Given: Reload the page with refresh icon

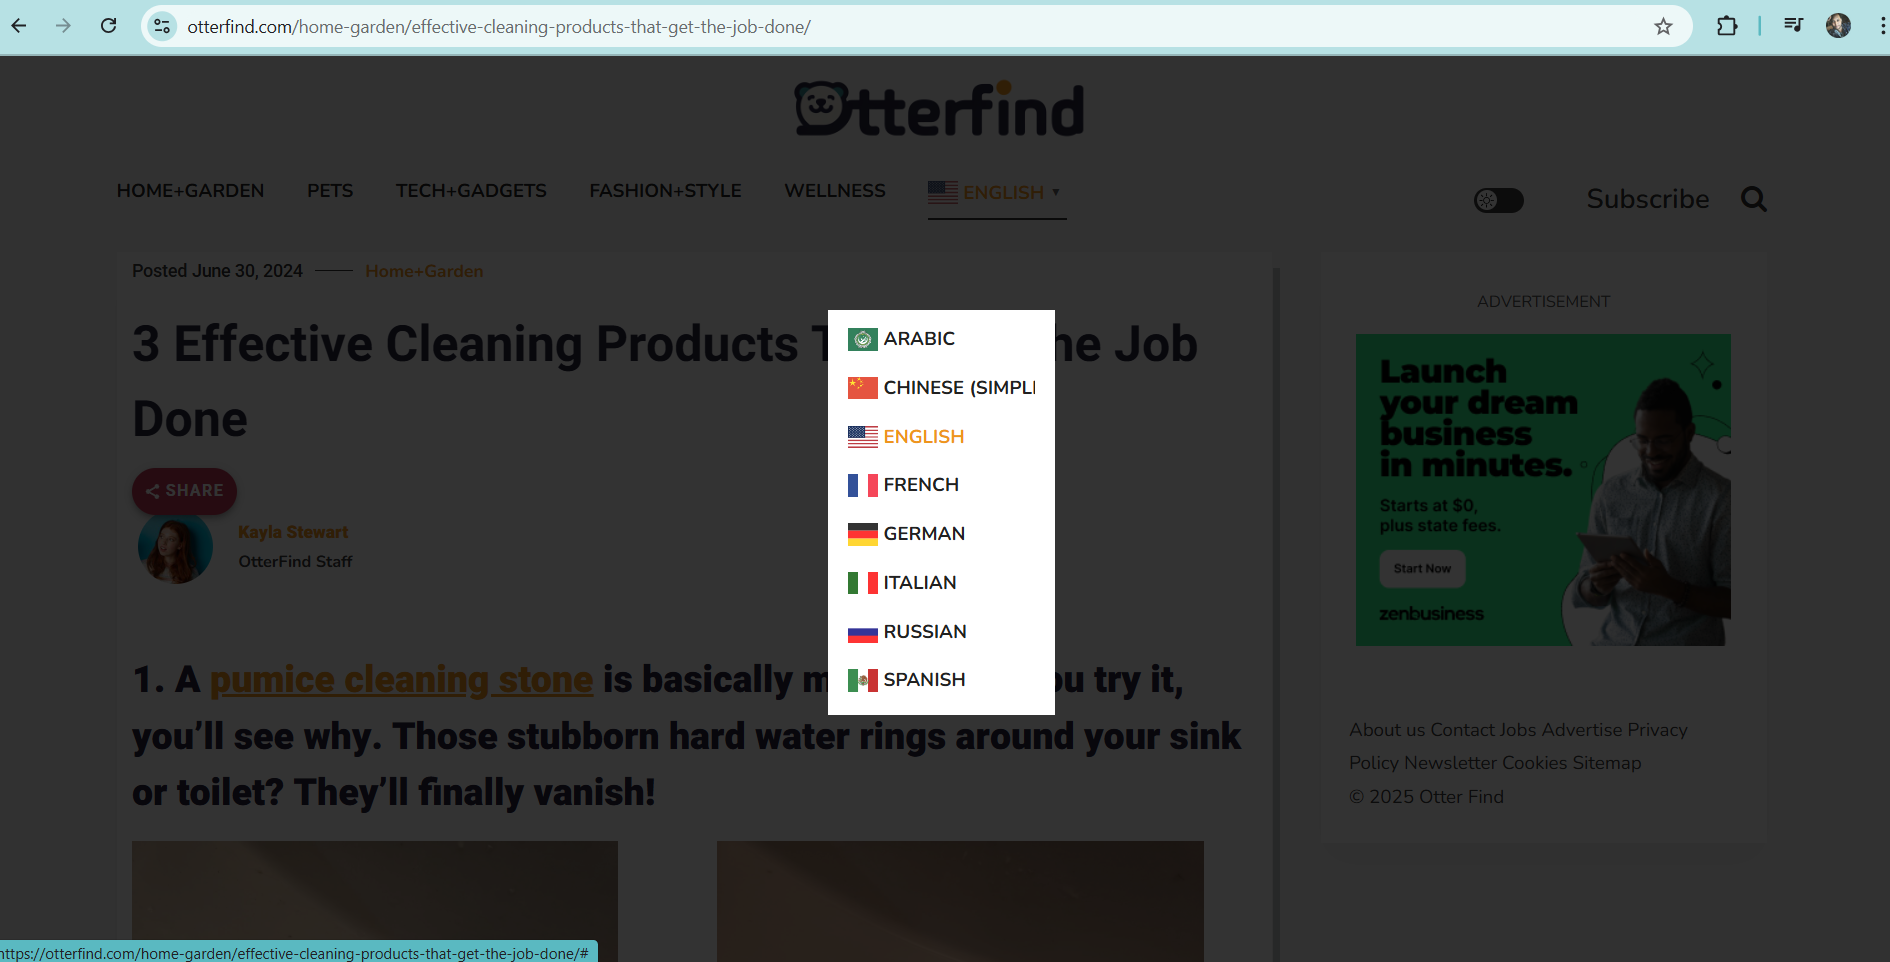Looking at the screenshot, I should (x=109, y=26).
